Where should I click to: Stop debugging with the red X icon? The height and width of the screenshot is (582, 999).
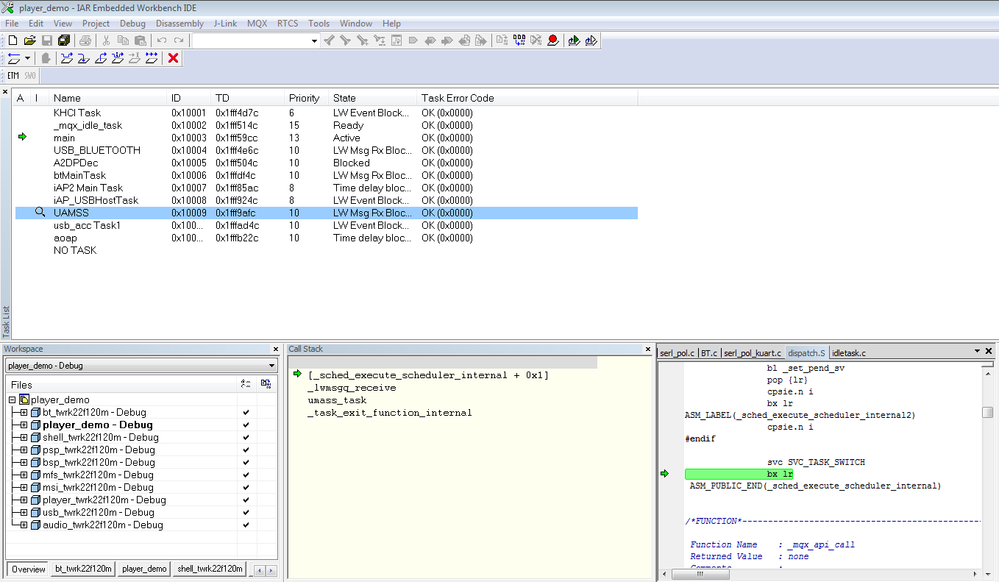(x=173, y=59)
